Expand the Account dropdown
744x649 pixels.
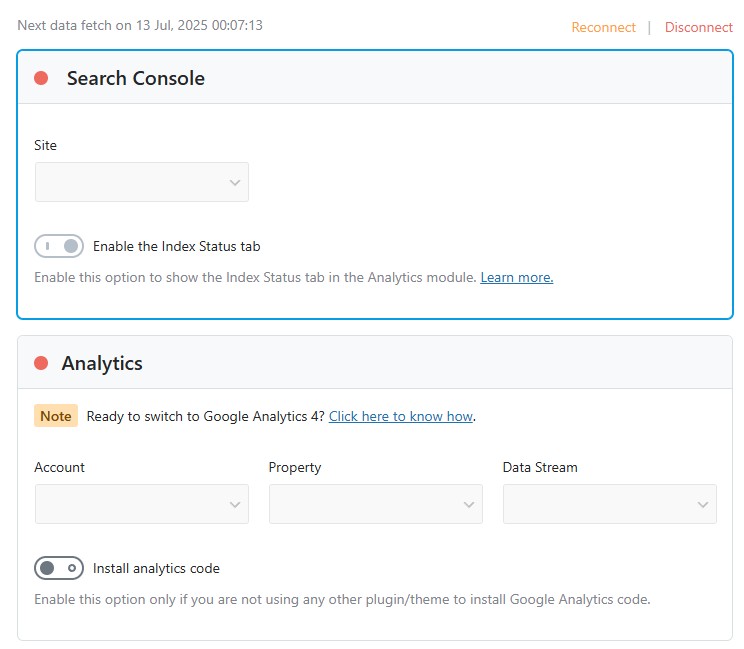point(141,504)
